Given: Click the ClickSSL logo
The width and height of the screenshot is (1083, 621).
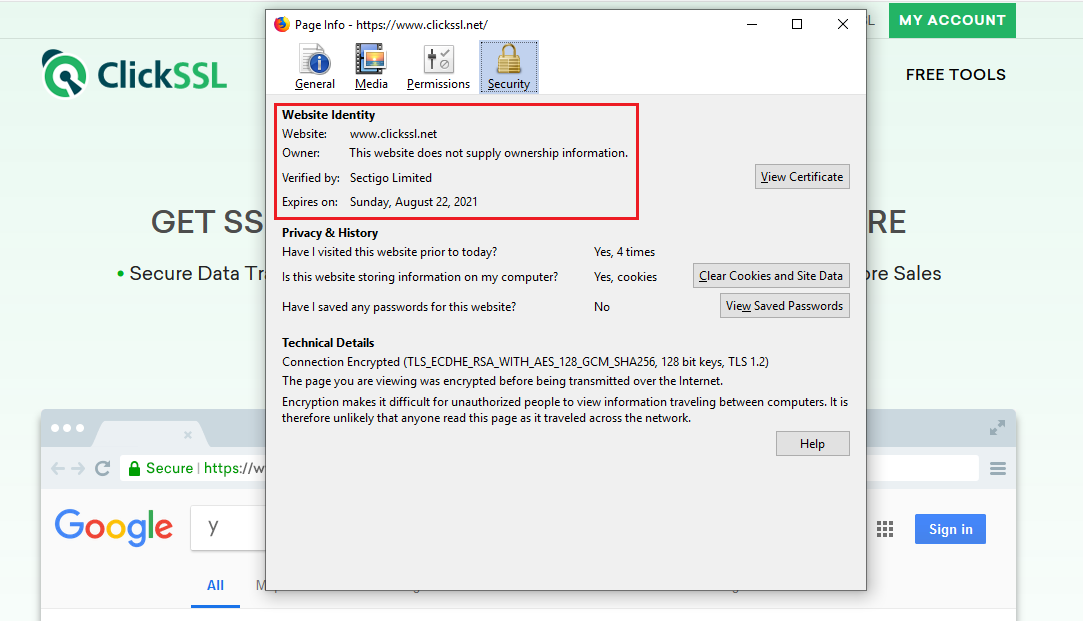Looking at the screenshot, I should point(135,74).
